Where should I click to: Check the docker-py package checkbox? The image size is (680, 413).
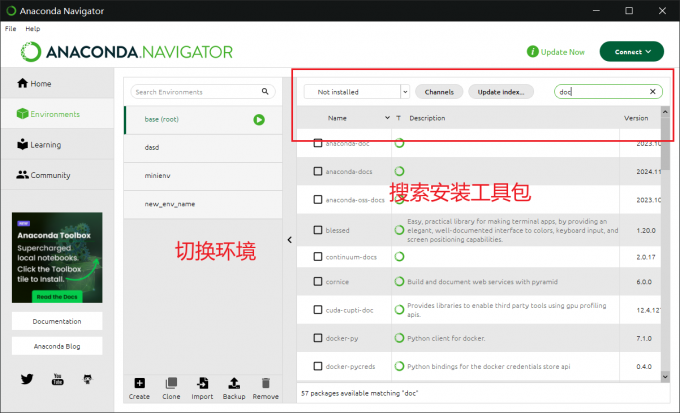pyautogui.click(x=318, y=338)
